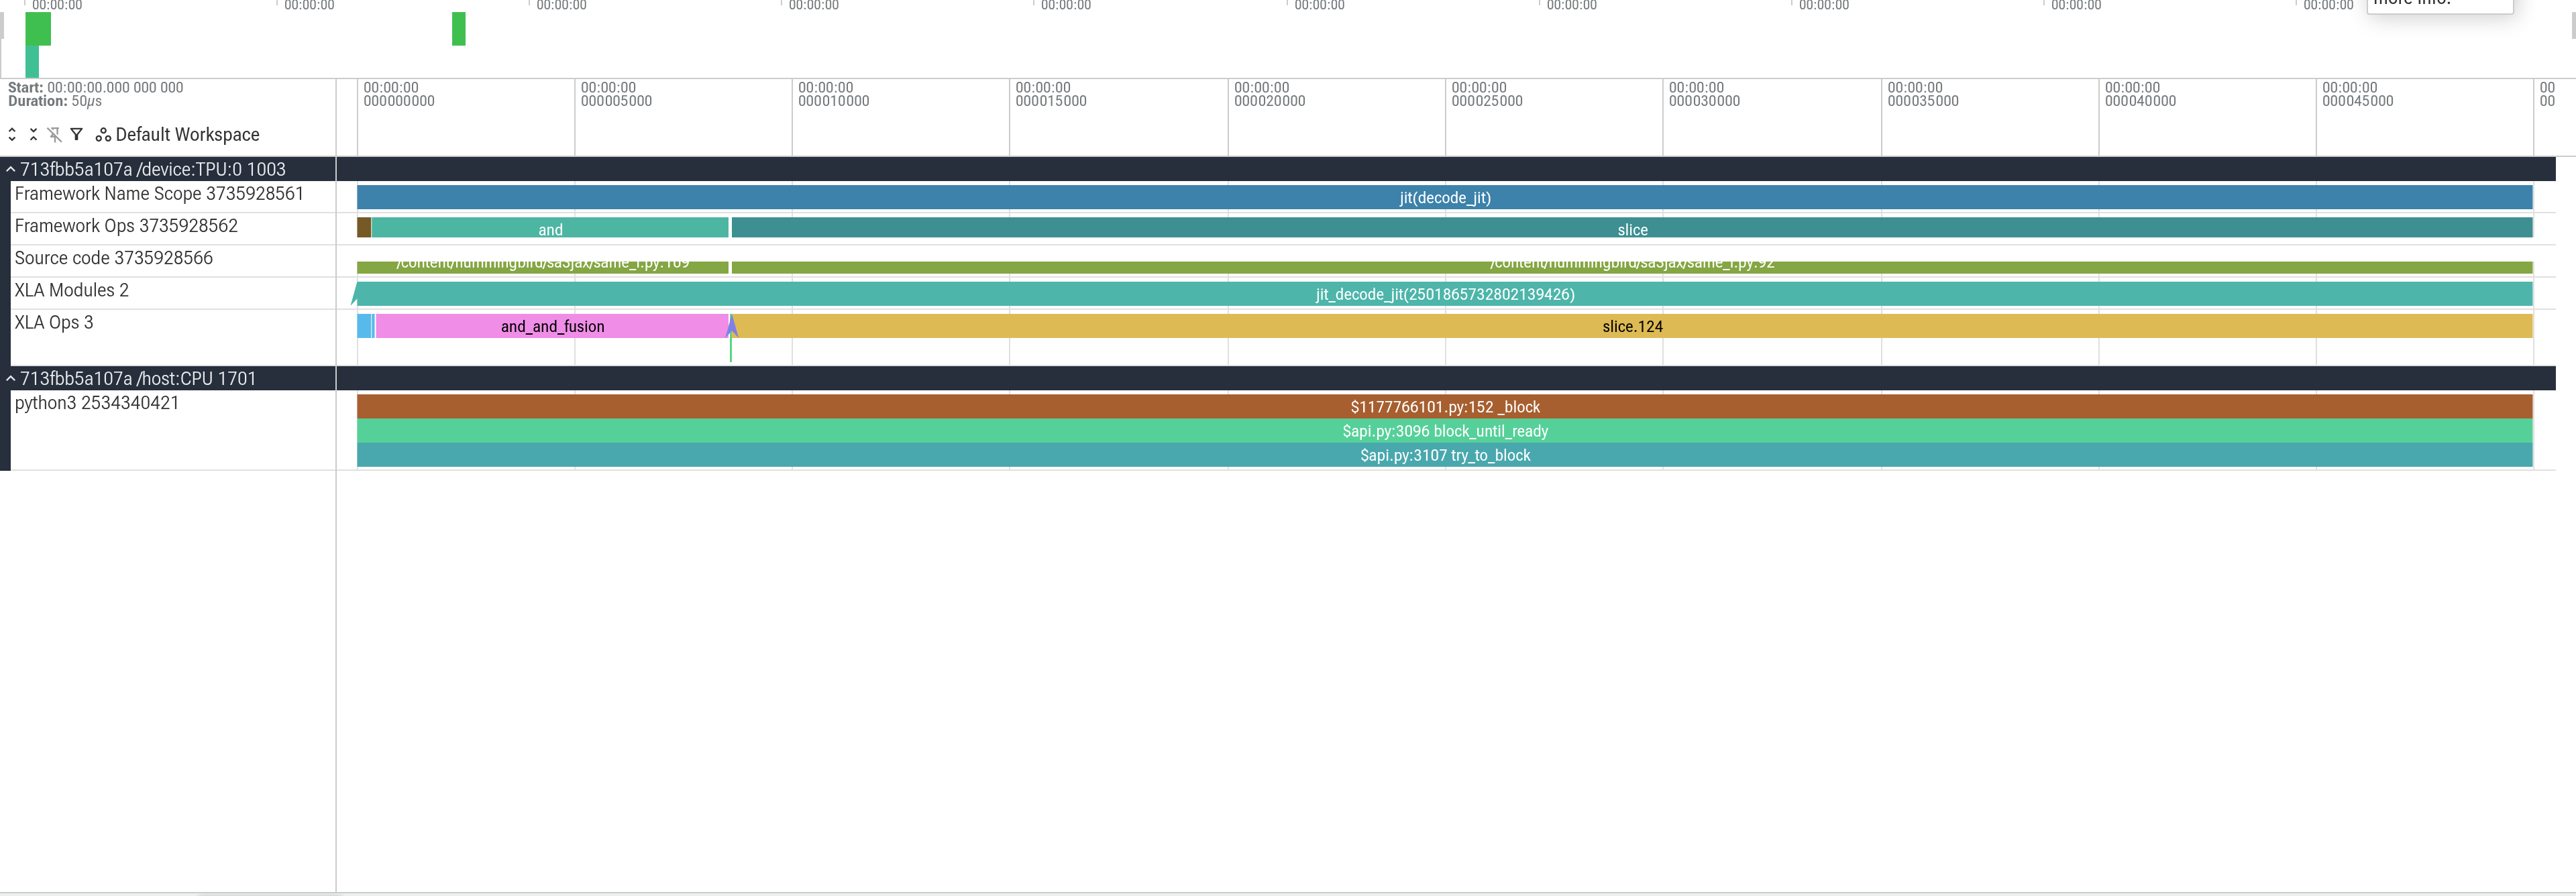Click the Start time 00:00:00.000 000 000 text
2576x896 pixels.
(x=96, y=87)
